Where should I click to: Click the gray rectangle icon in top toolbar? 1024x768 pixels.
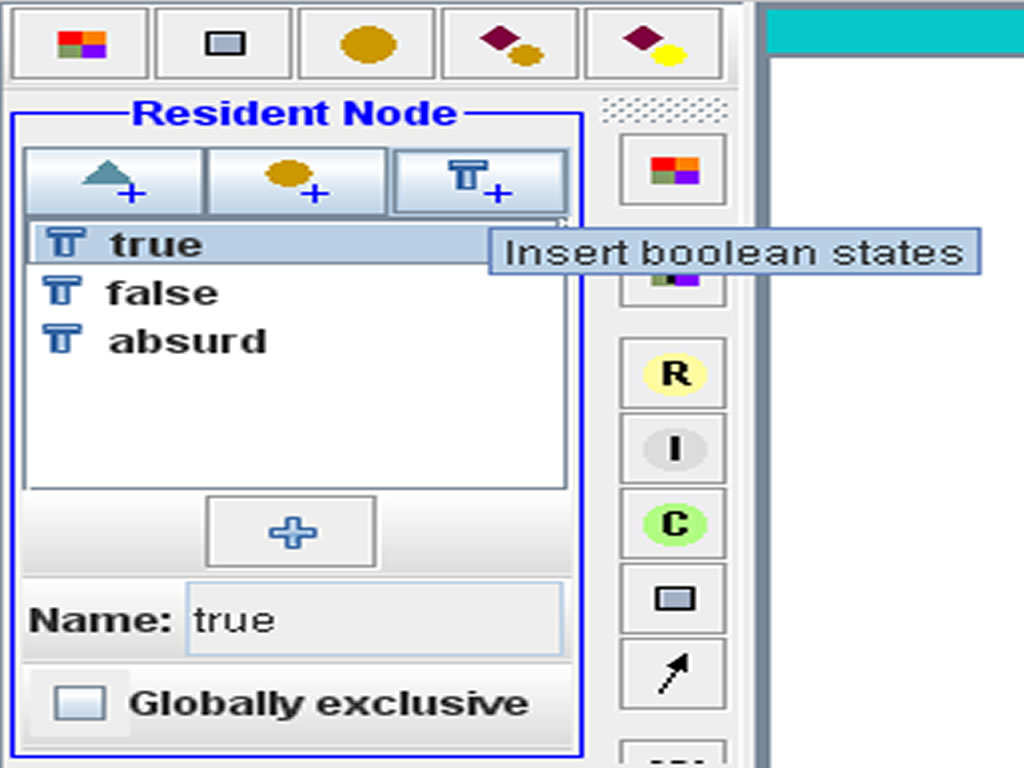pyautogui.click(x=224, y=44)
